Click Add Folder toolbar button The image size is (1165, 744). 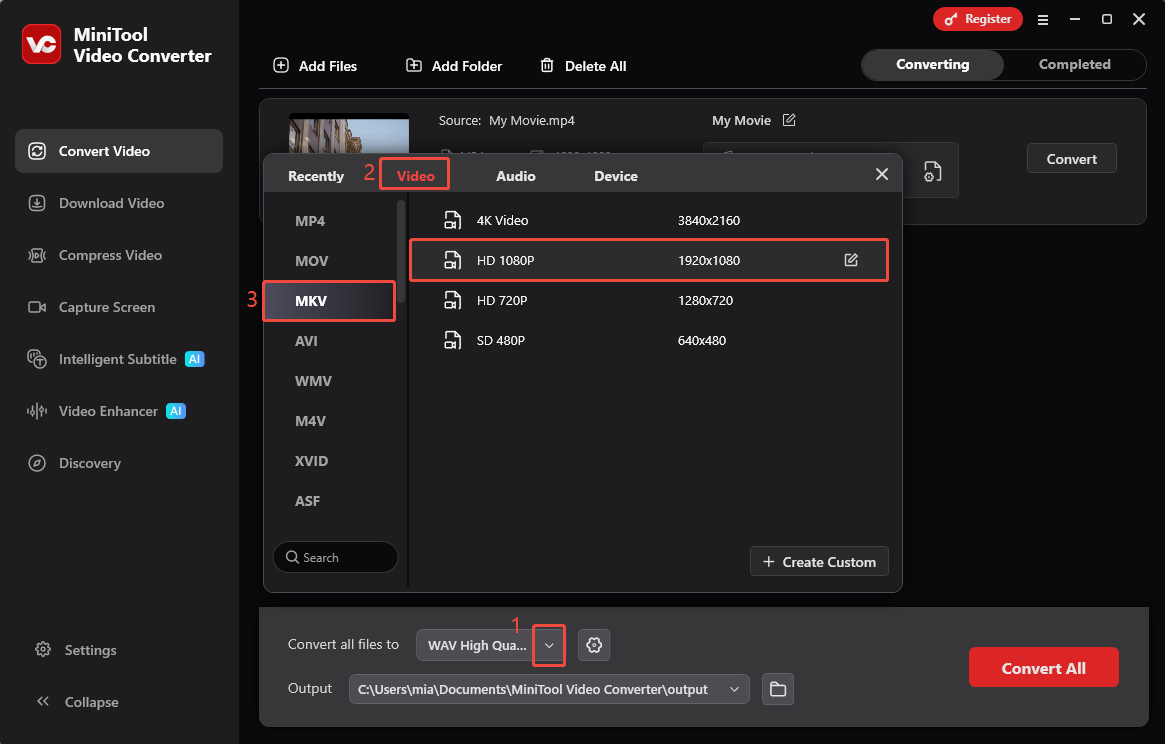point(454,65)
